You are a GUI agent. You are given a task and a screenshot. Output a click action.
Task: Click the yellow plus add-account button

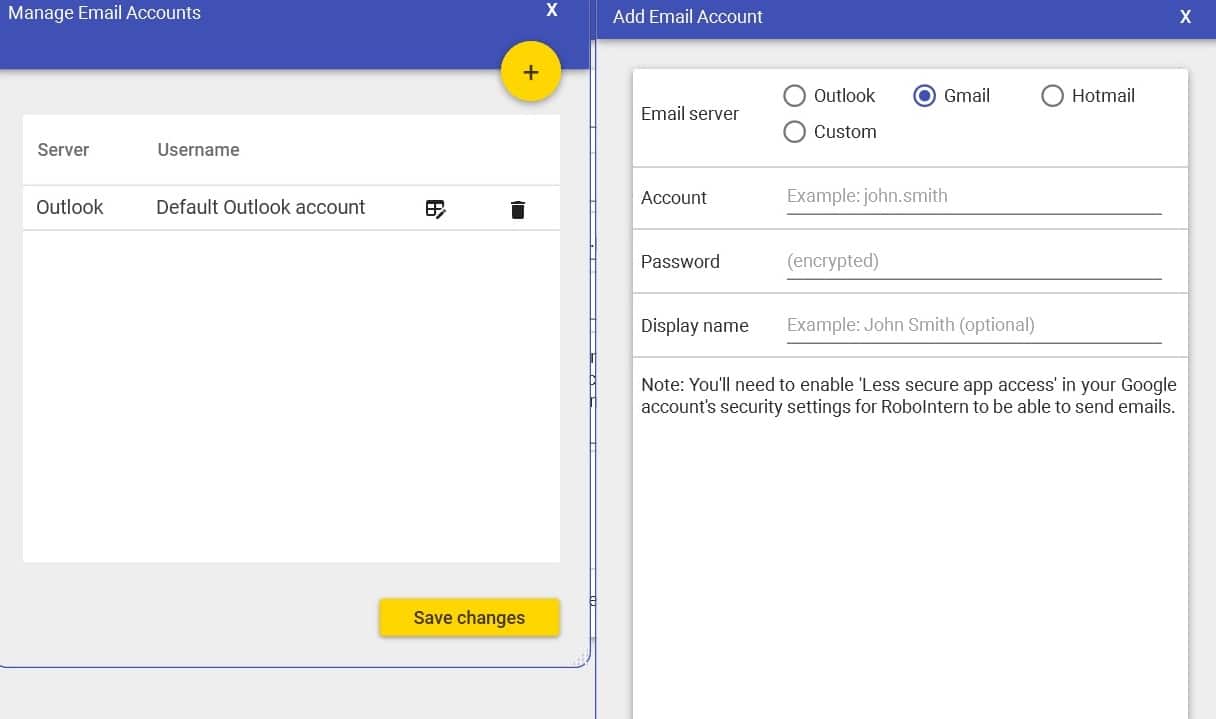click(x=530, y=72)
